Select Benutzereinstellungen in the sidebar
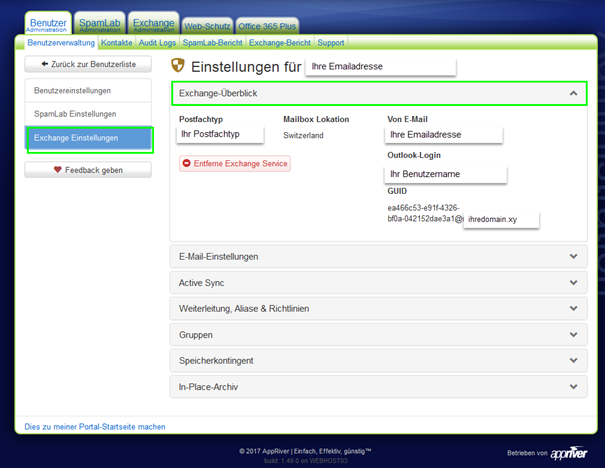Viewport: 605px width, 468px height. pyautogui.click(x=88, y=91)
